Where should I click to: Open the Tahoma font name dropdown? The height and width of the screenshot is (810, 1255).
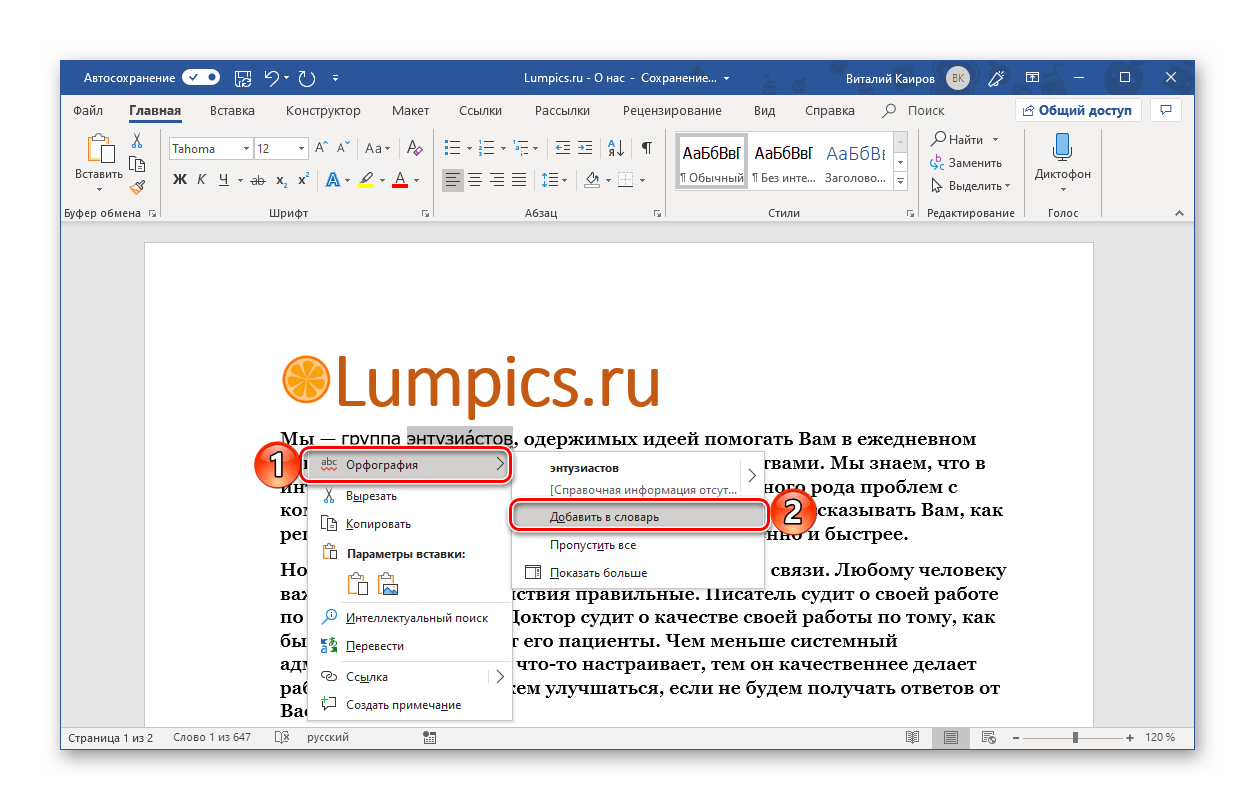210,149
